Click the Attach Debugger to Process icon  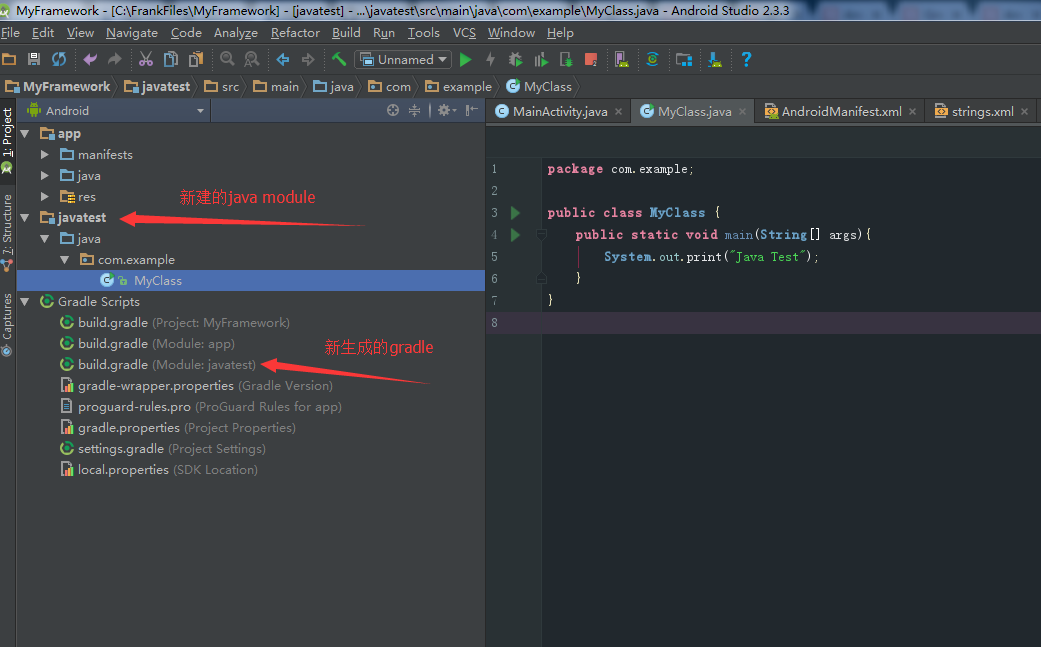pyautogui.click(x=566, y=60)
